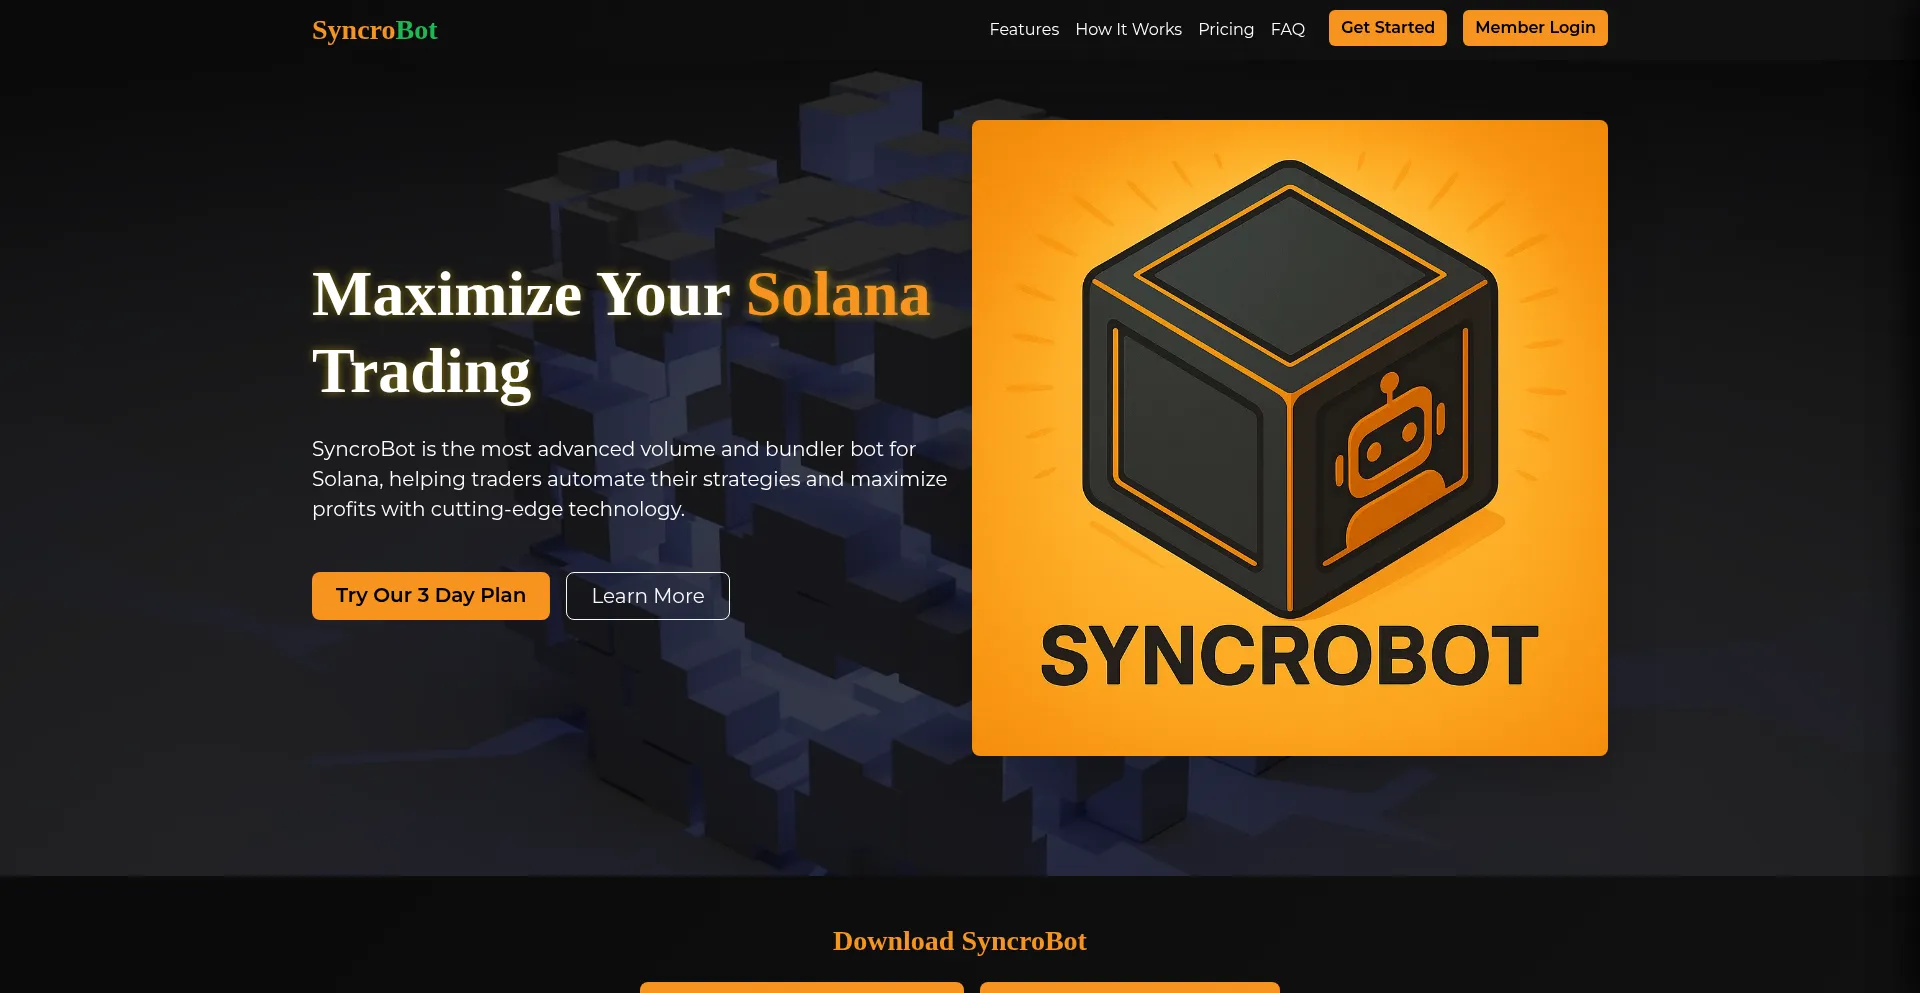The height and width of the screenshot is (993, 1920).
Task: Go to the How It Works section
Action: (x=1128, y=29)
